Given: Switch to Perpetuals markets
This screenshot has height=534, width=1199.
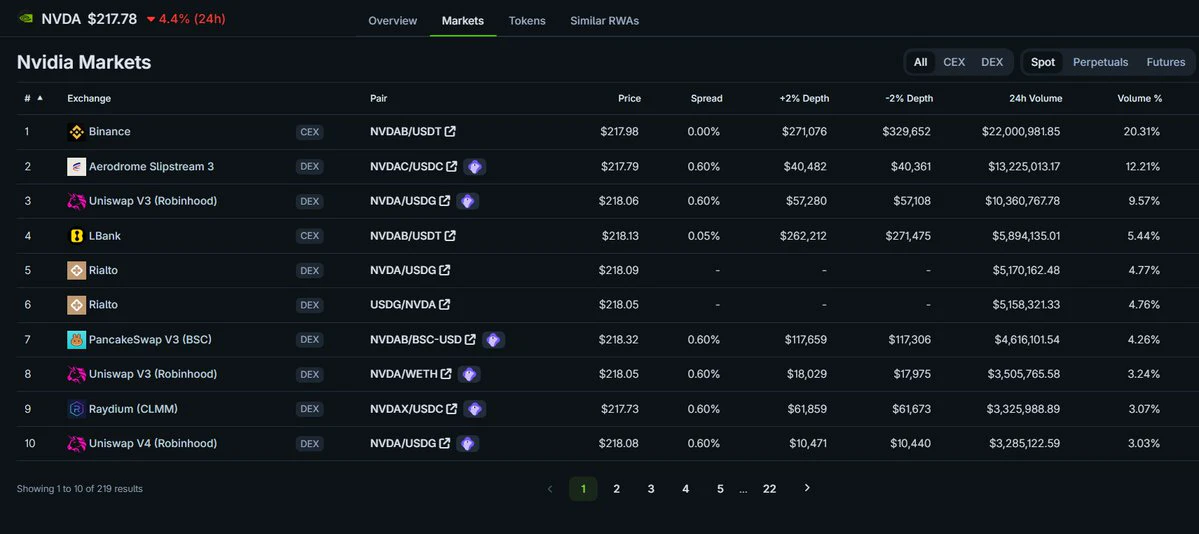Looking at the screenshot, I should [x=1100, y=62].
